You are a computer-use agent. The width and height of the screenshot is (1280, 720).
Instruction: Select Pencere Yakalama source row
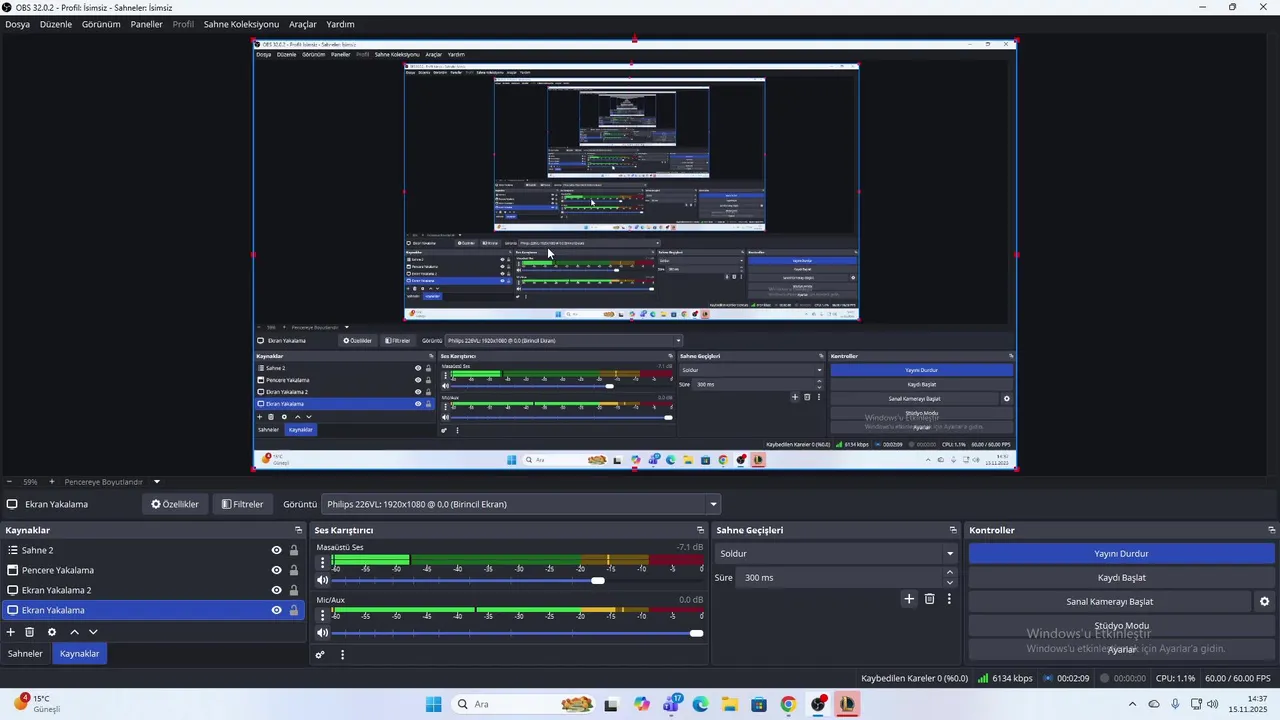coord(152,570)
